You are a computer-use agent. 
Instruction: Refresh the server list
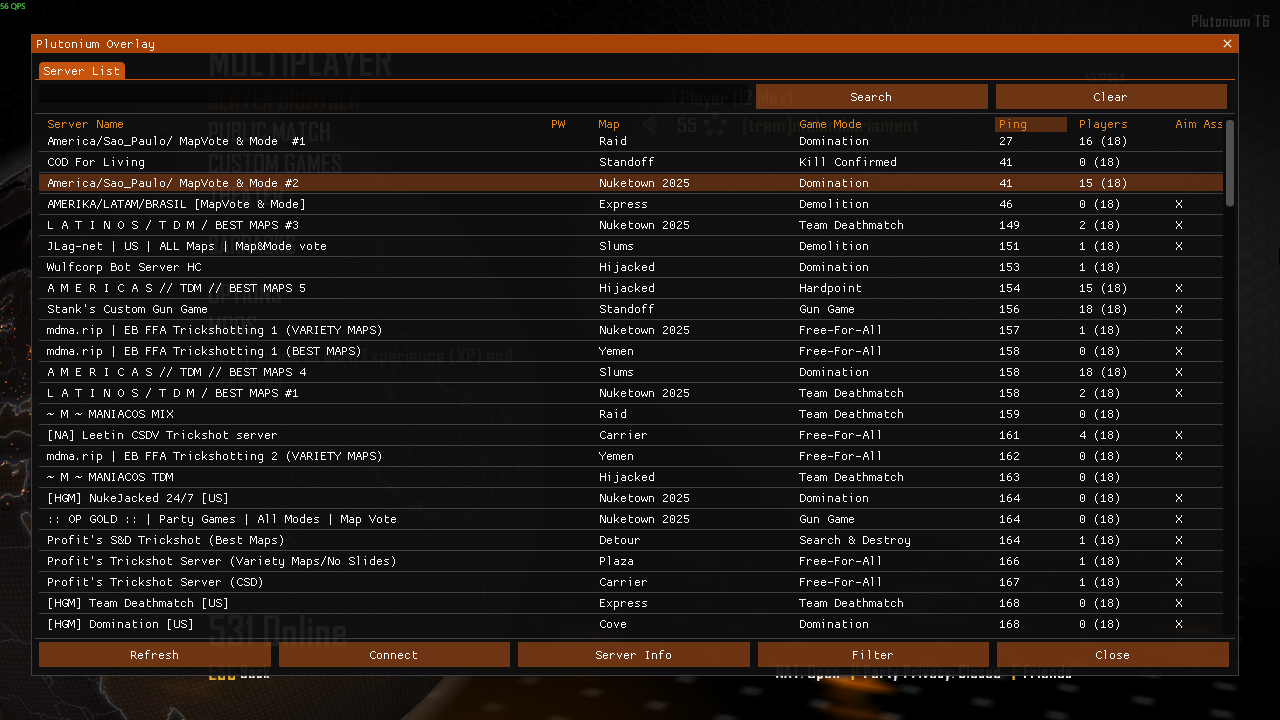pyautogui.click(x=154, y=655)
